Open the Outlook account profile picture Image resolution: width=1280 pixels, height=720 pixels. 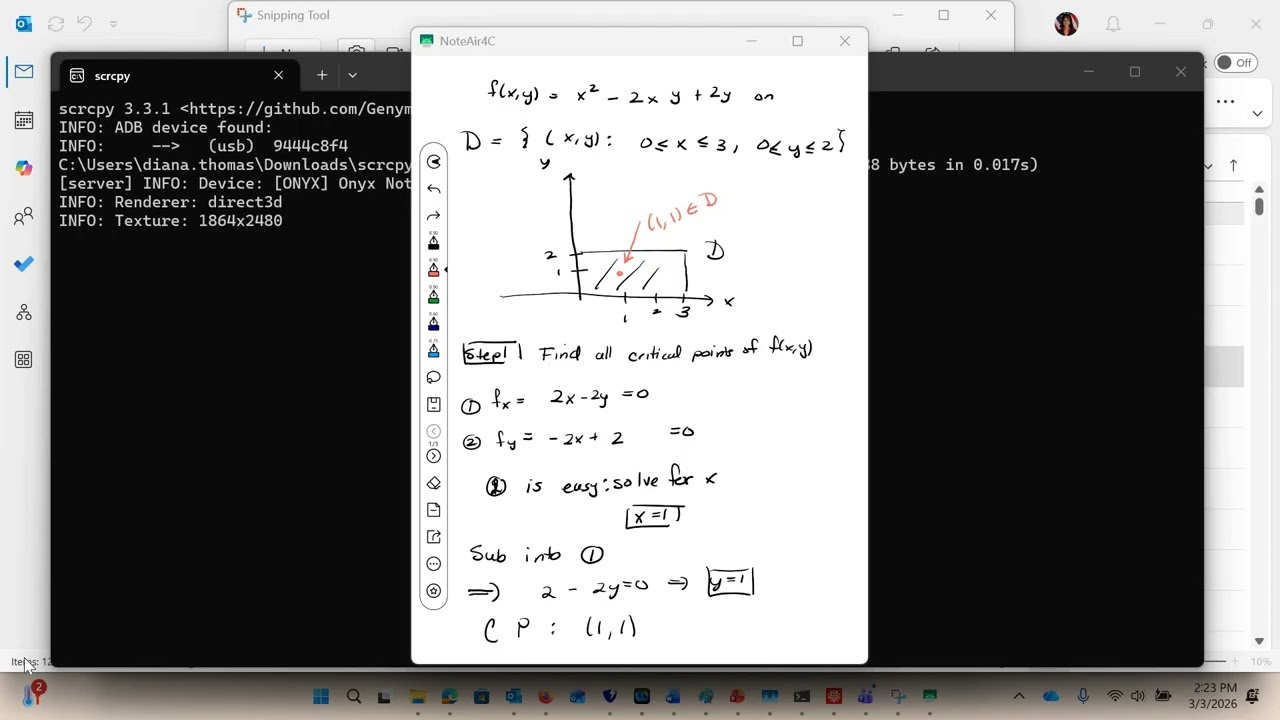point(1066,24)
